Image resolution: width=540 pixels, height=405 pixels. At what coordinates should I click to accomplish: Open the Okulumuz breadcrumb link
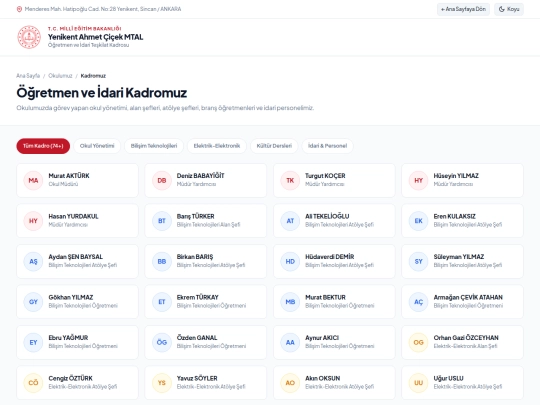[x=60, y=76]
